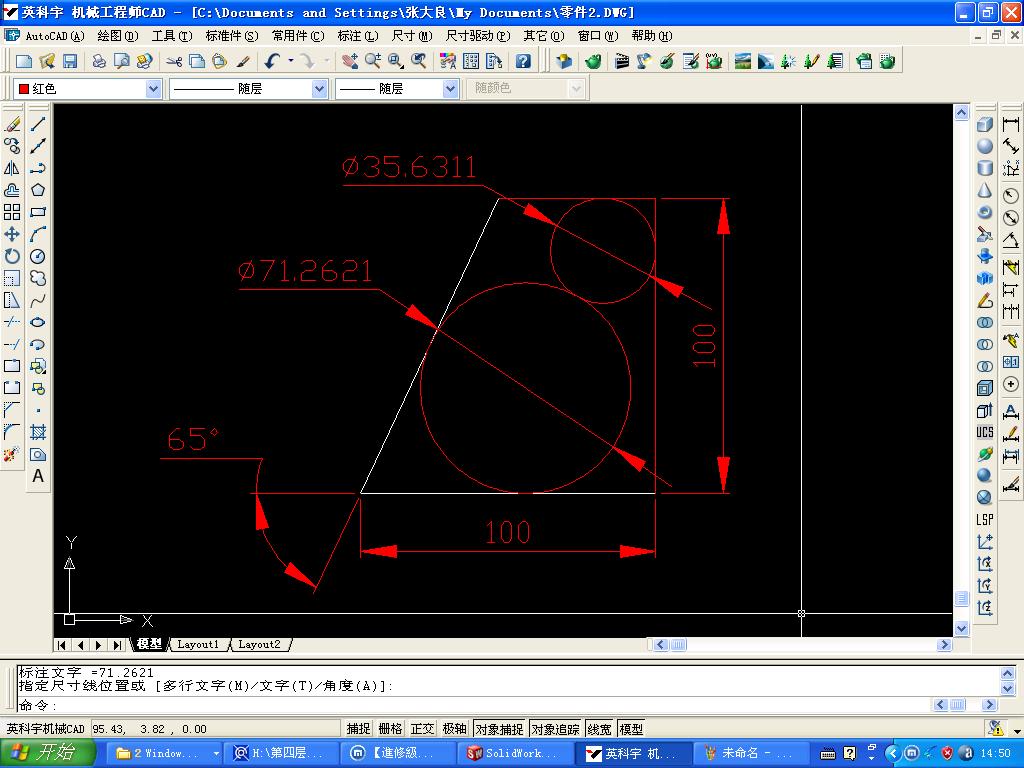
Task: Click the Angular Dimension icon
Action: coord(1011,240)
